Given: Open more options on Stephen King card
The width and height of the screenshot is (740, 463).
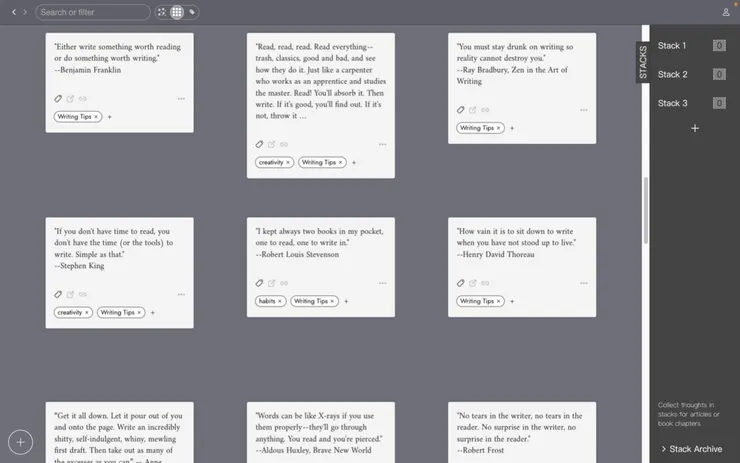Looking at the screenshot, I should point(181,295).
